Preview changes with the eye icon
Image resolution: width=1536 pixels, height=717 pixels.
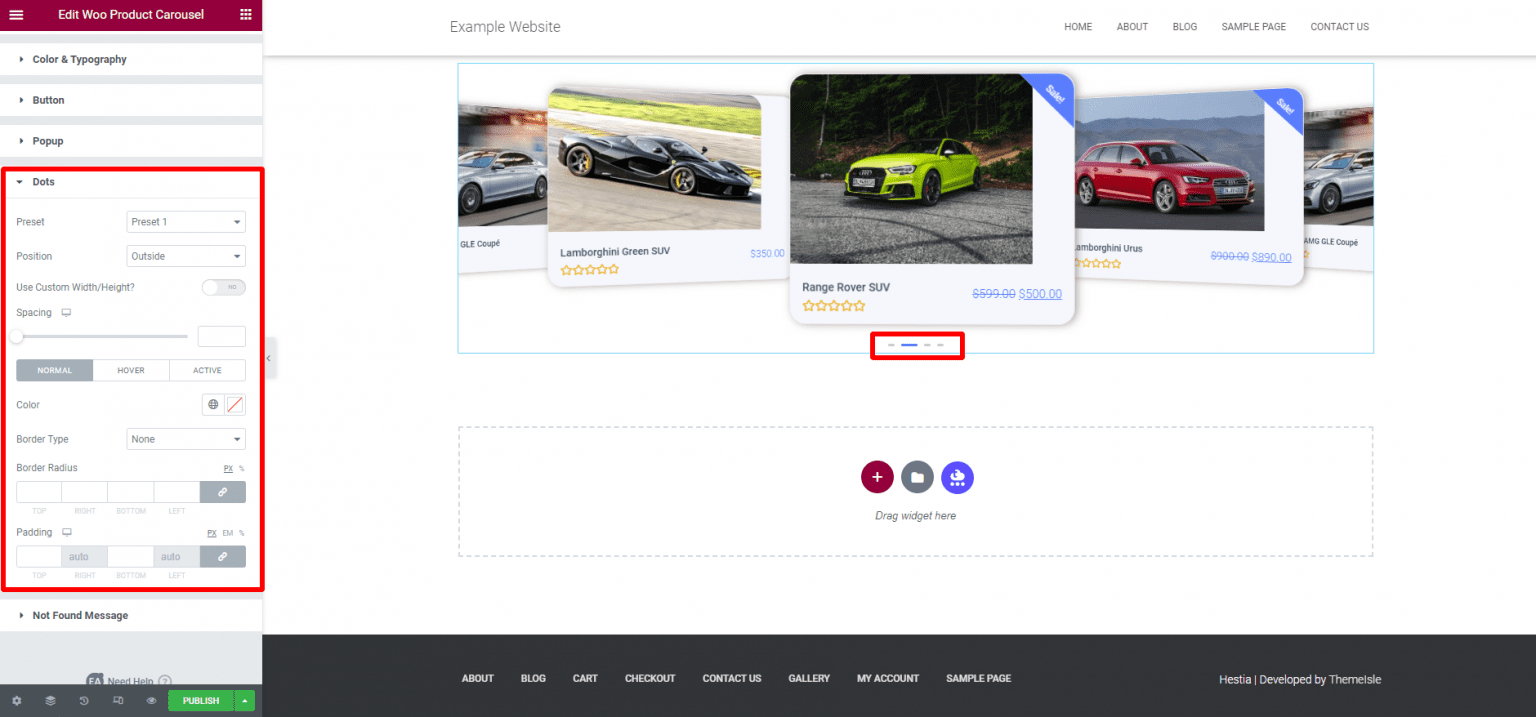pyautogui.click(x=151, y=701)
